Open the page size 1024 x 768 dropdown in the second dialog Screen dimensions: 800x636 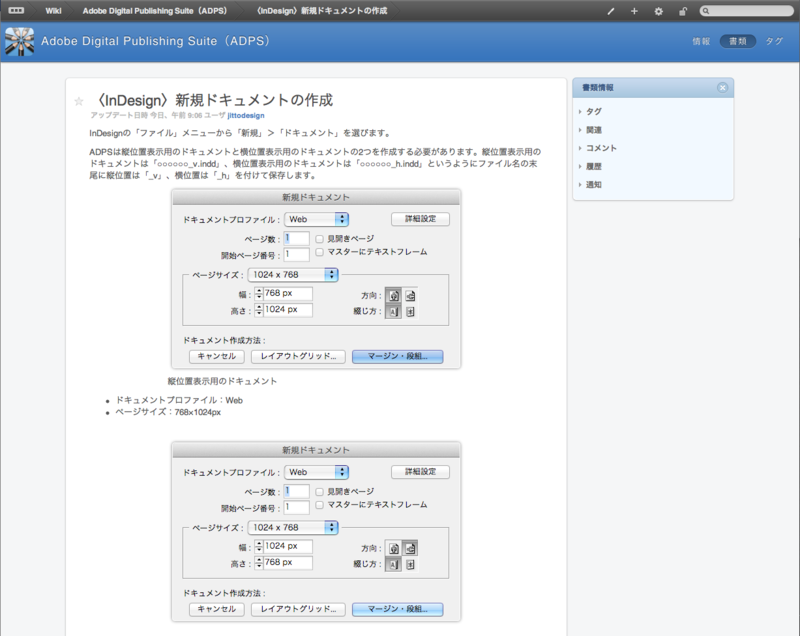click(x=293, y=527)
